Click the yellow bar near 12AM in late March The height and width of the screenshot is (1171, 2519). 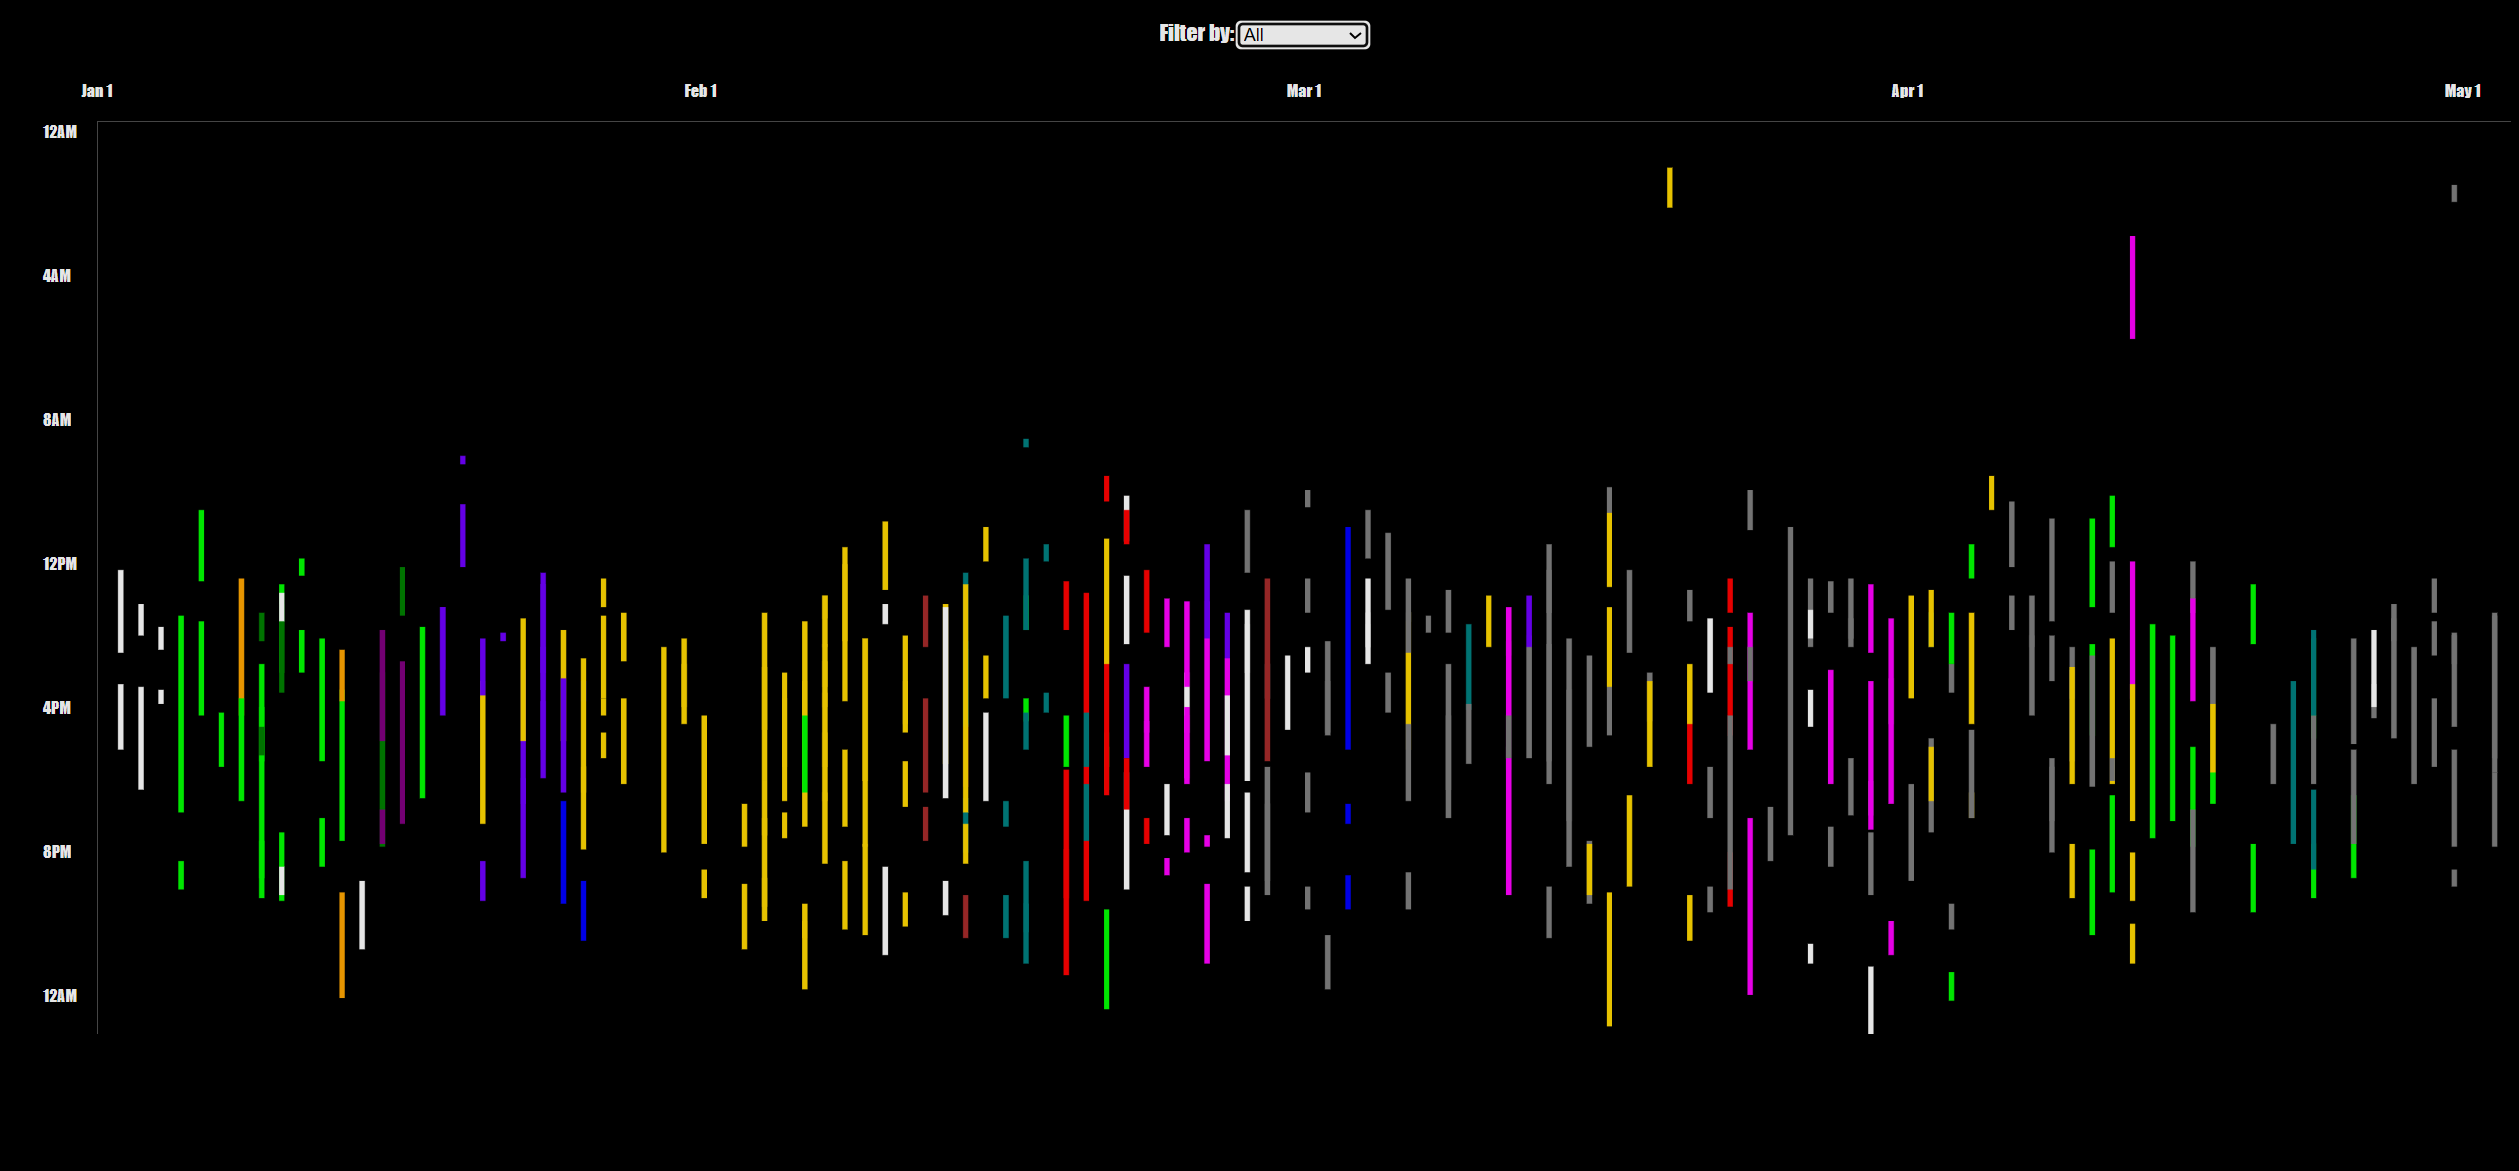[1669, 188]
